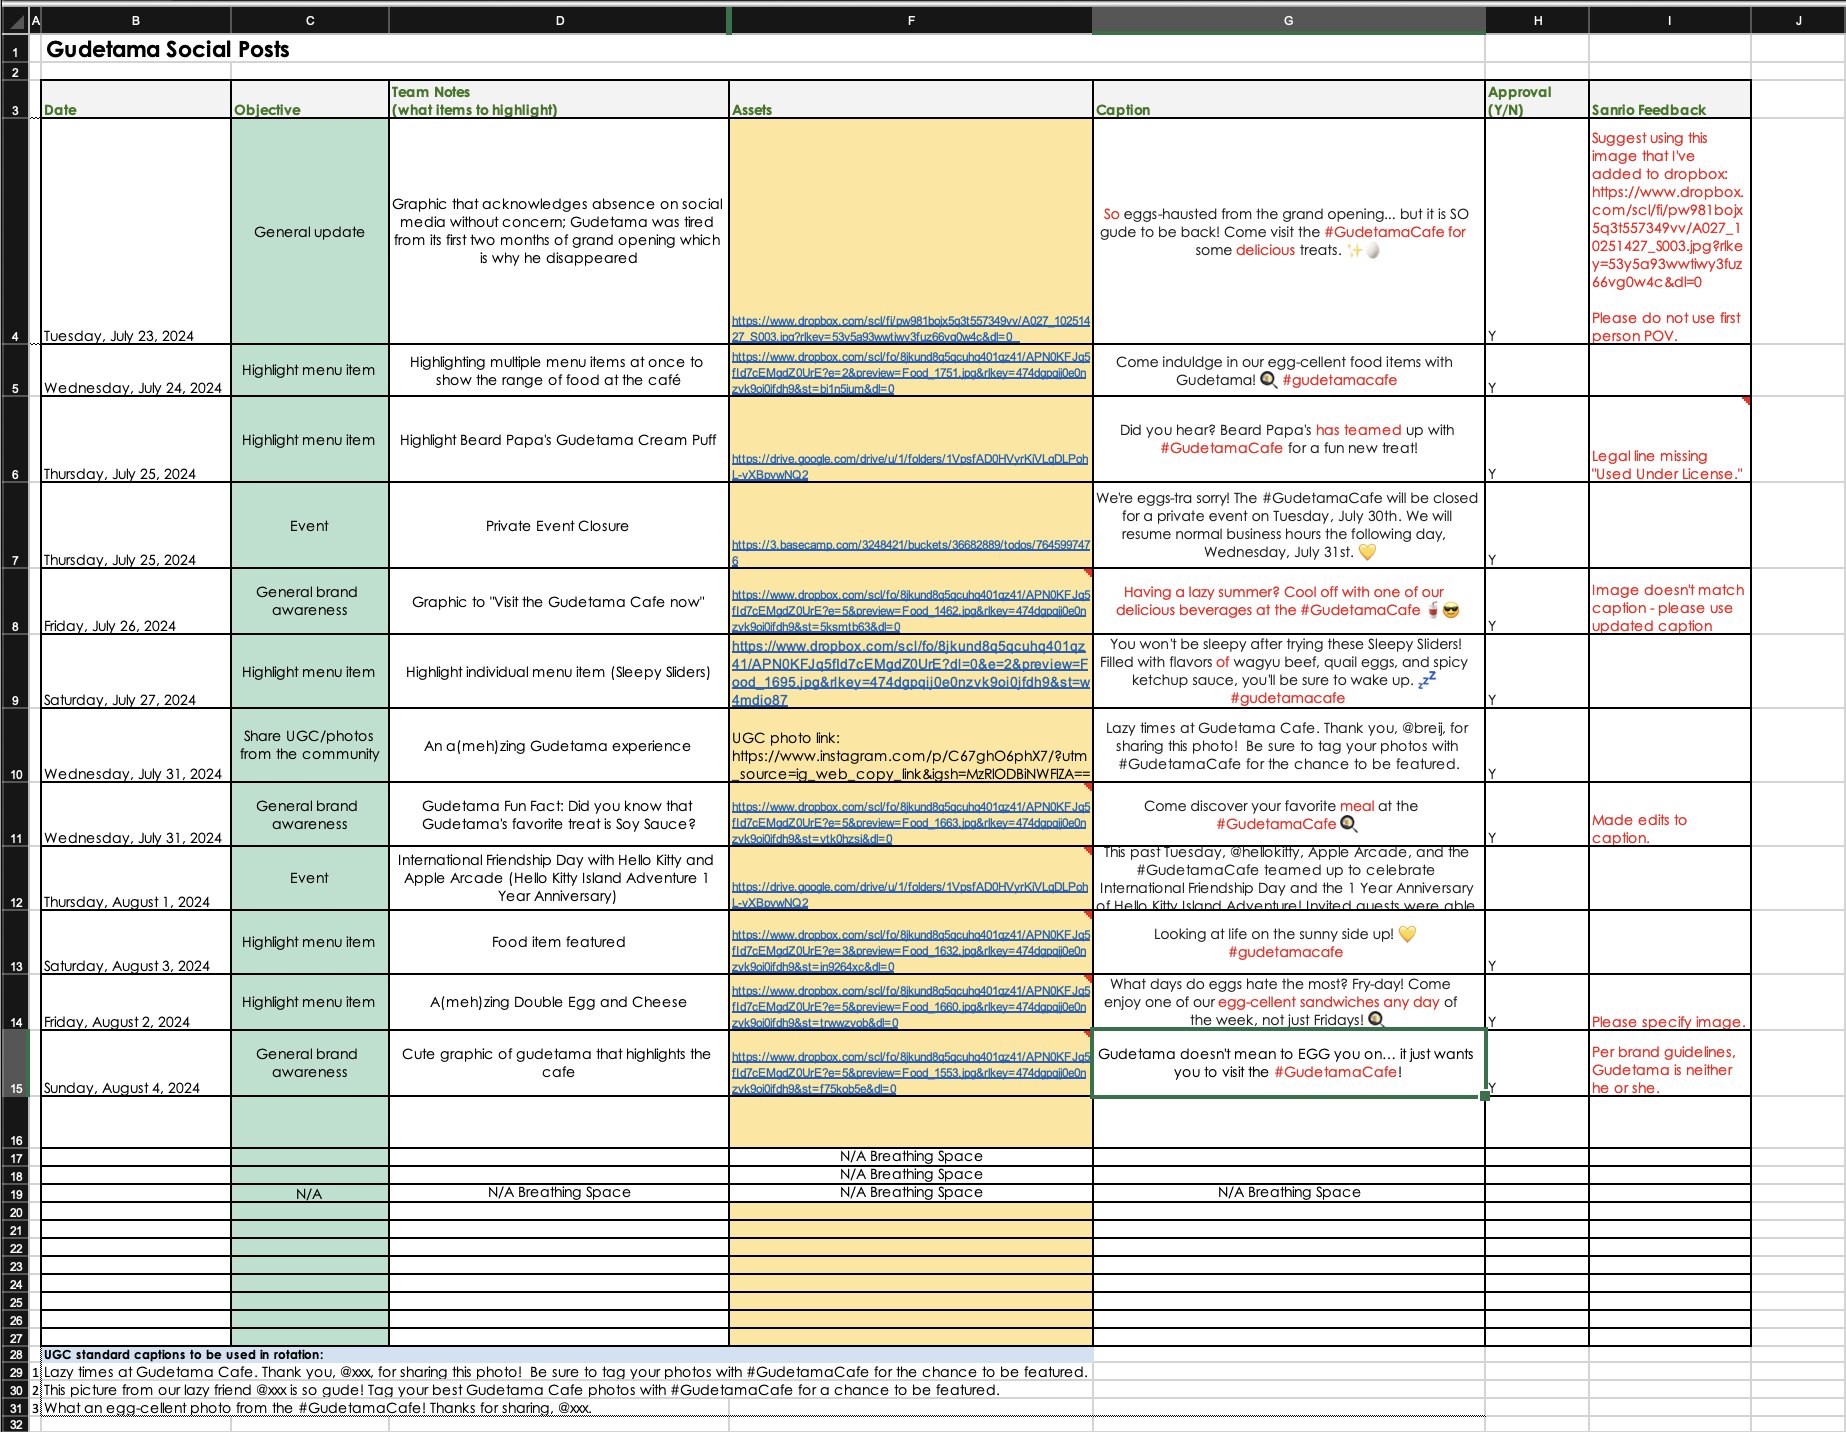Select 'Thursday, August 1, 2024' date cell
Viewport: 1846px width, 1432px height.
[x=136, y=878]
